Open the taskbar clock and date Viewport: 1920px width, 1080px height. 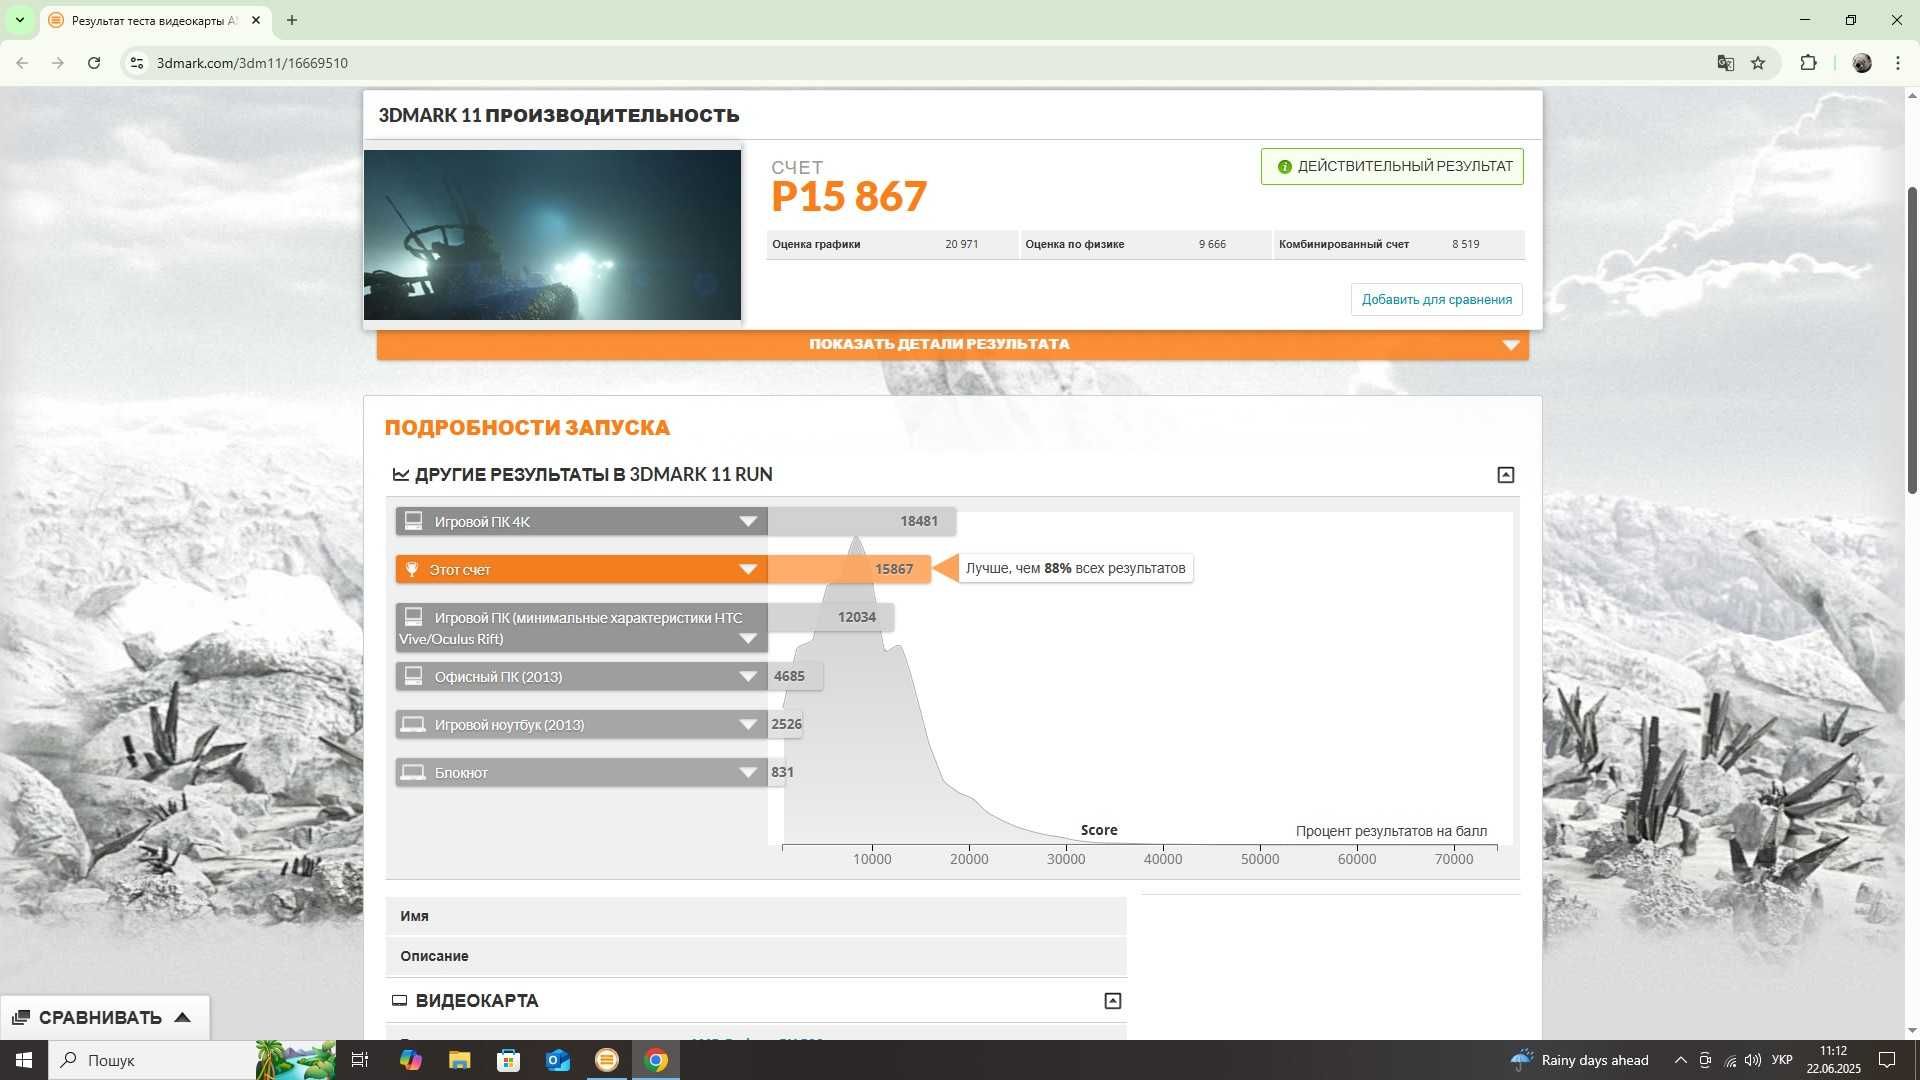pyautogui.click(x=1833, y=1060)
